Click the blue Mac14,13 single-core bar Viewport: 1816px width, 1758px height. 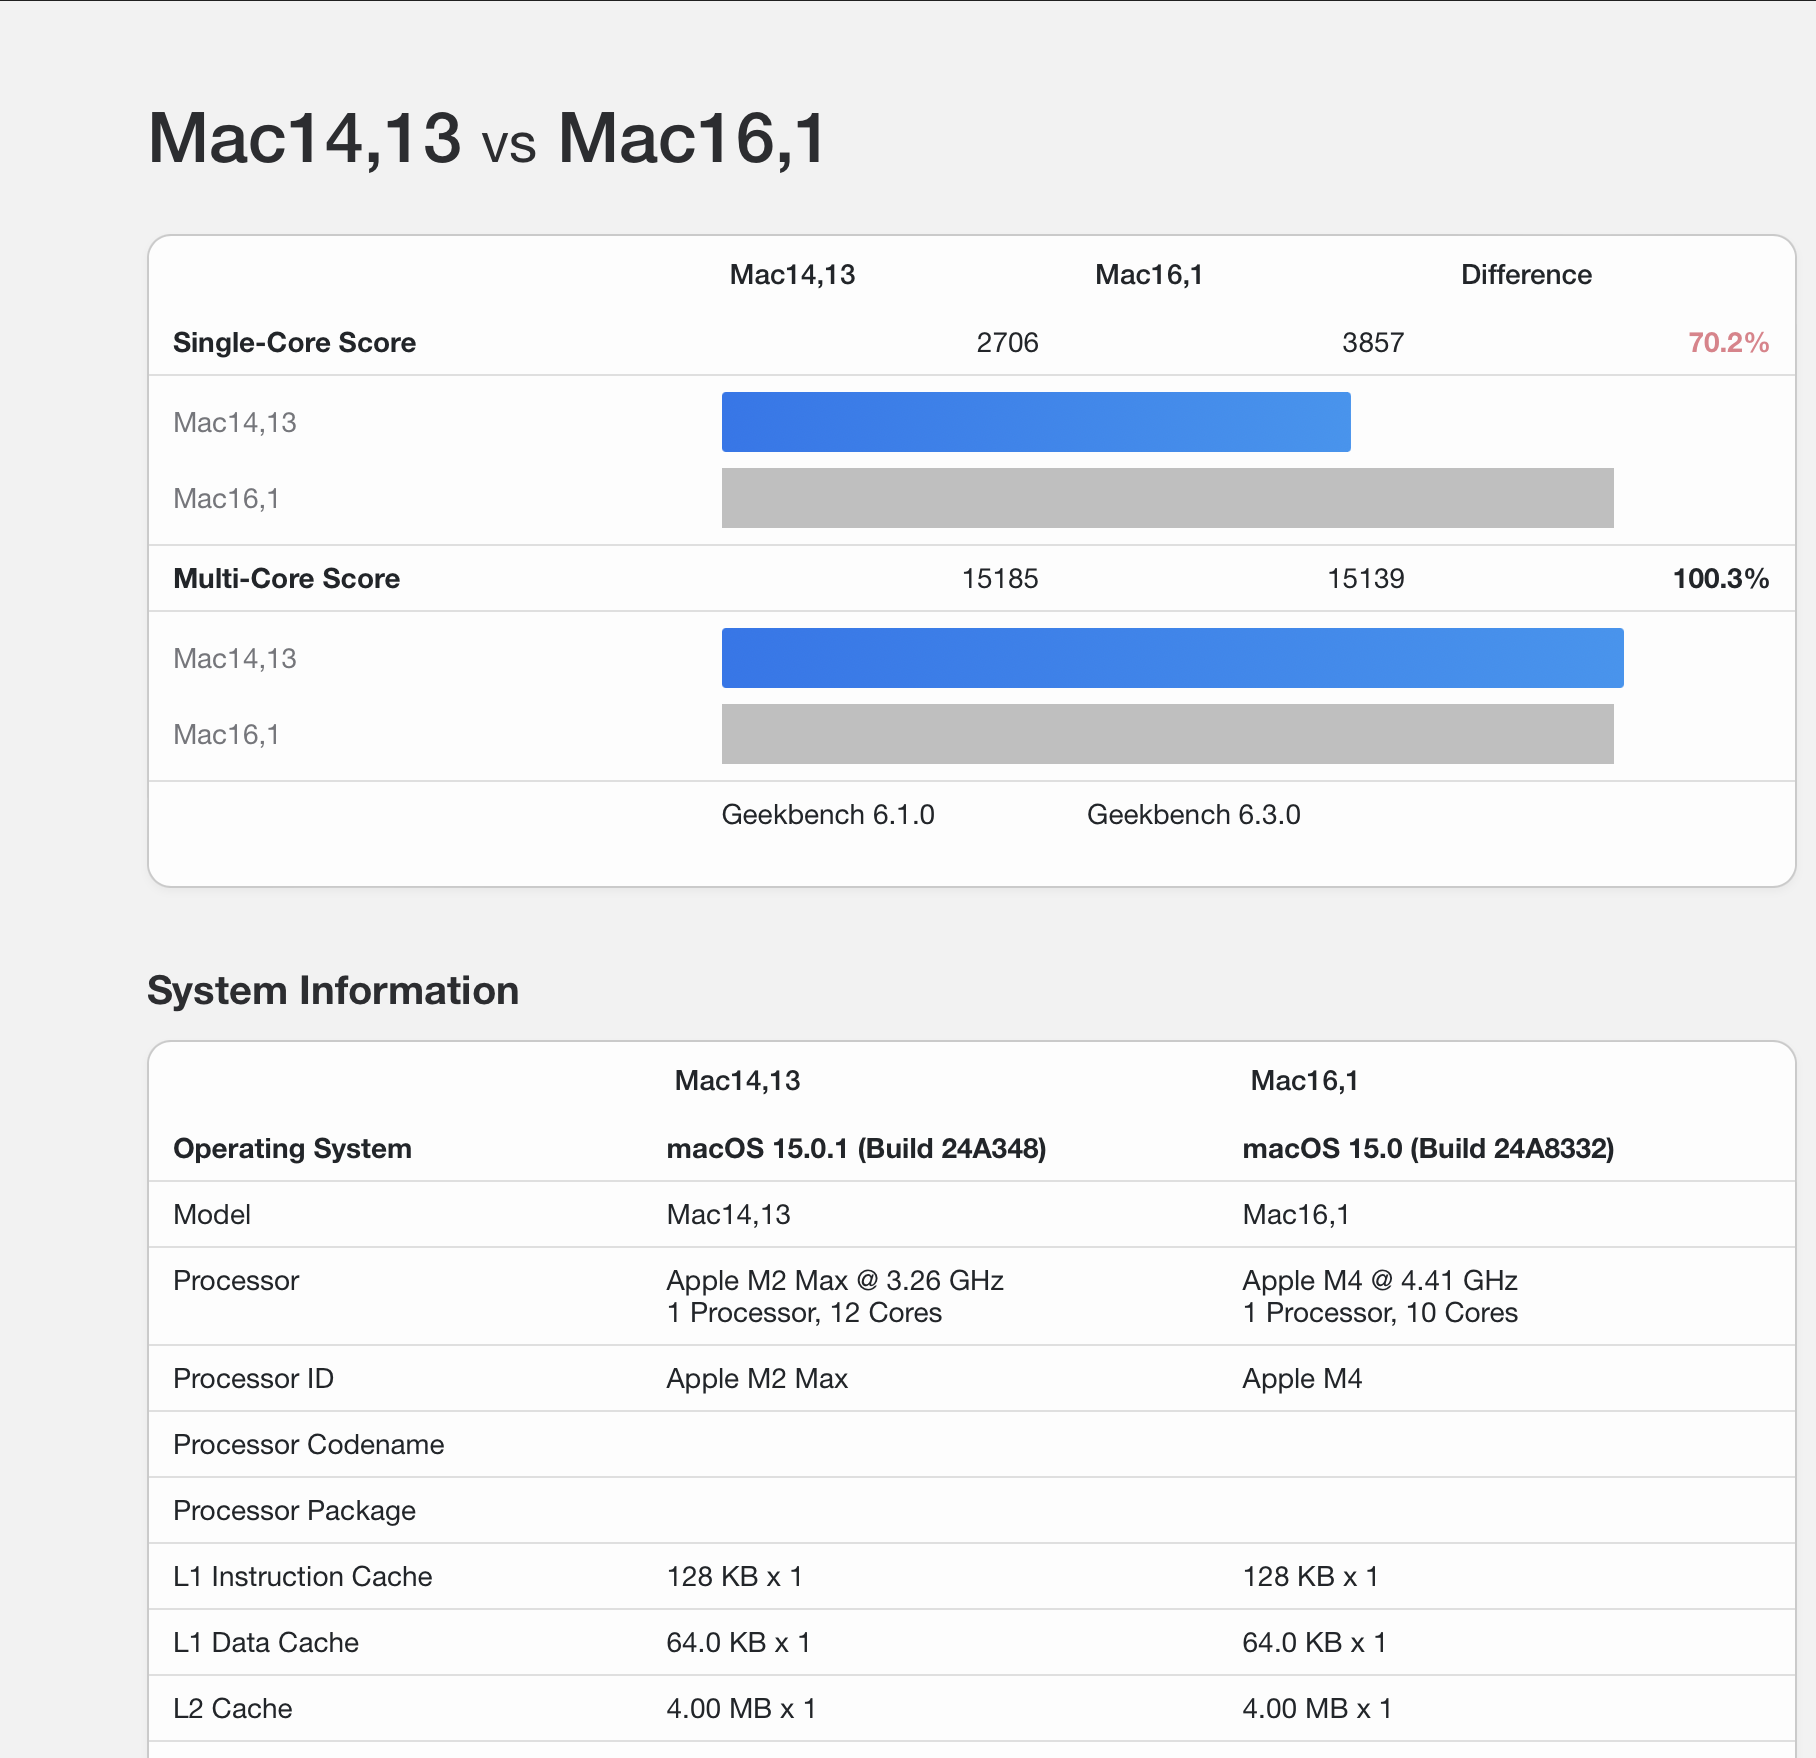[1036, 422]
